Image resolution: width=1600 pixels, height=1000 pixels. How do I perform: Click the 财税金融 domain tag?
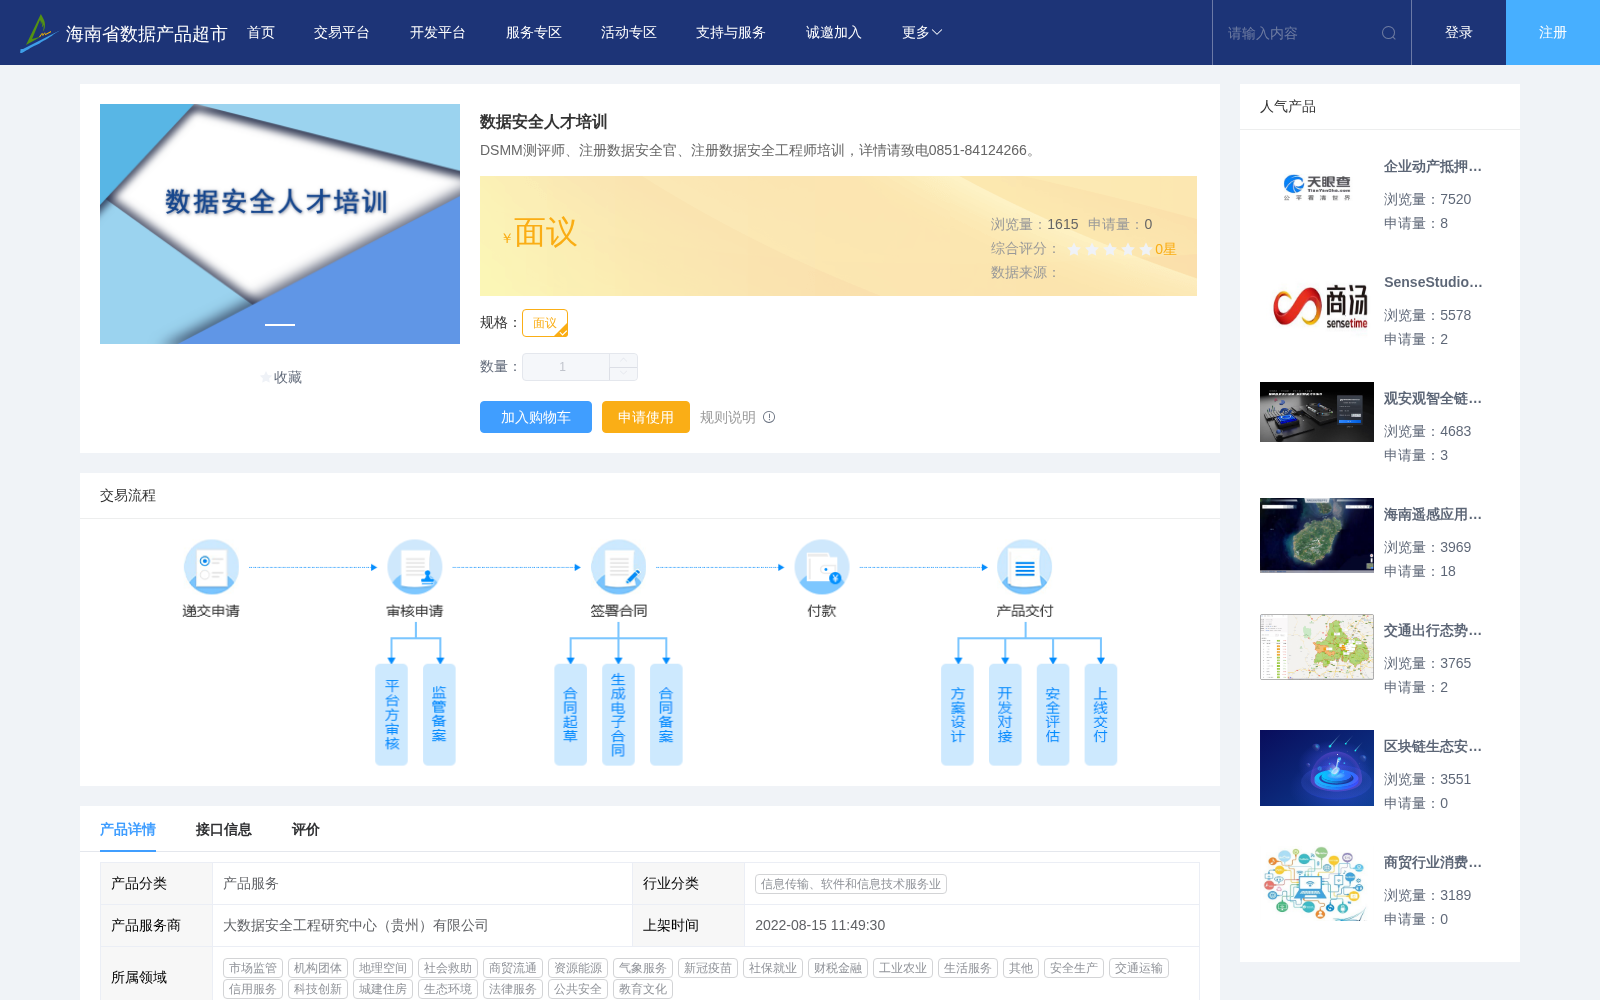[x=838, y=968]
